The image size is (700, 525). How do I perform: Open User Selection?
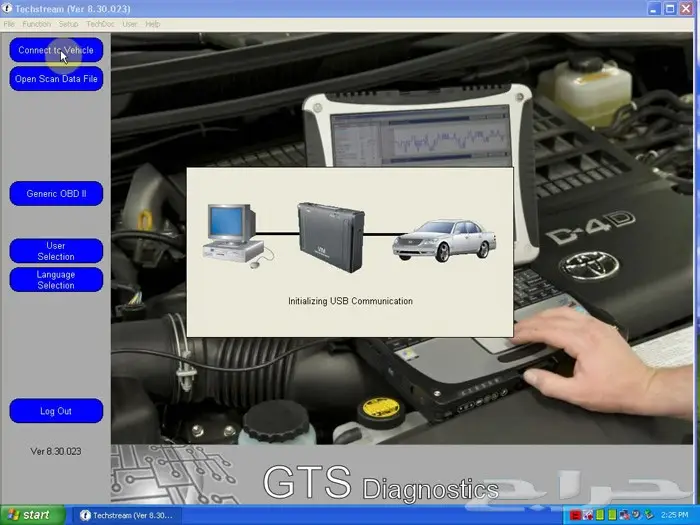point(56,251)
